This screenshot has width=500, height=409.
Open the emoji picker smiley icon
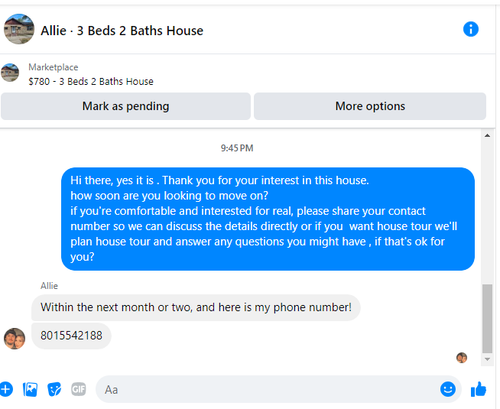point(448,389)
